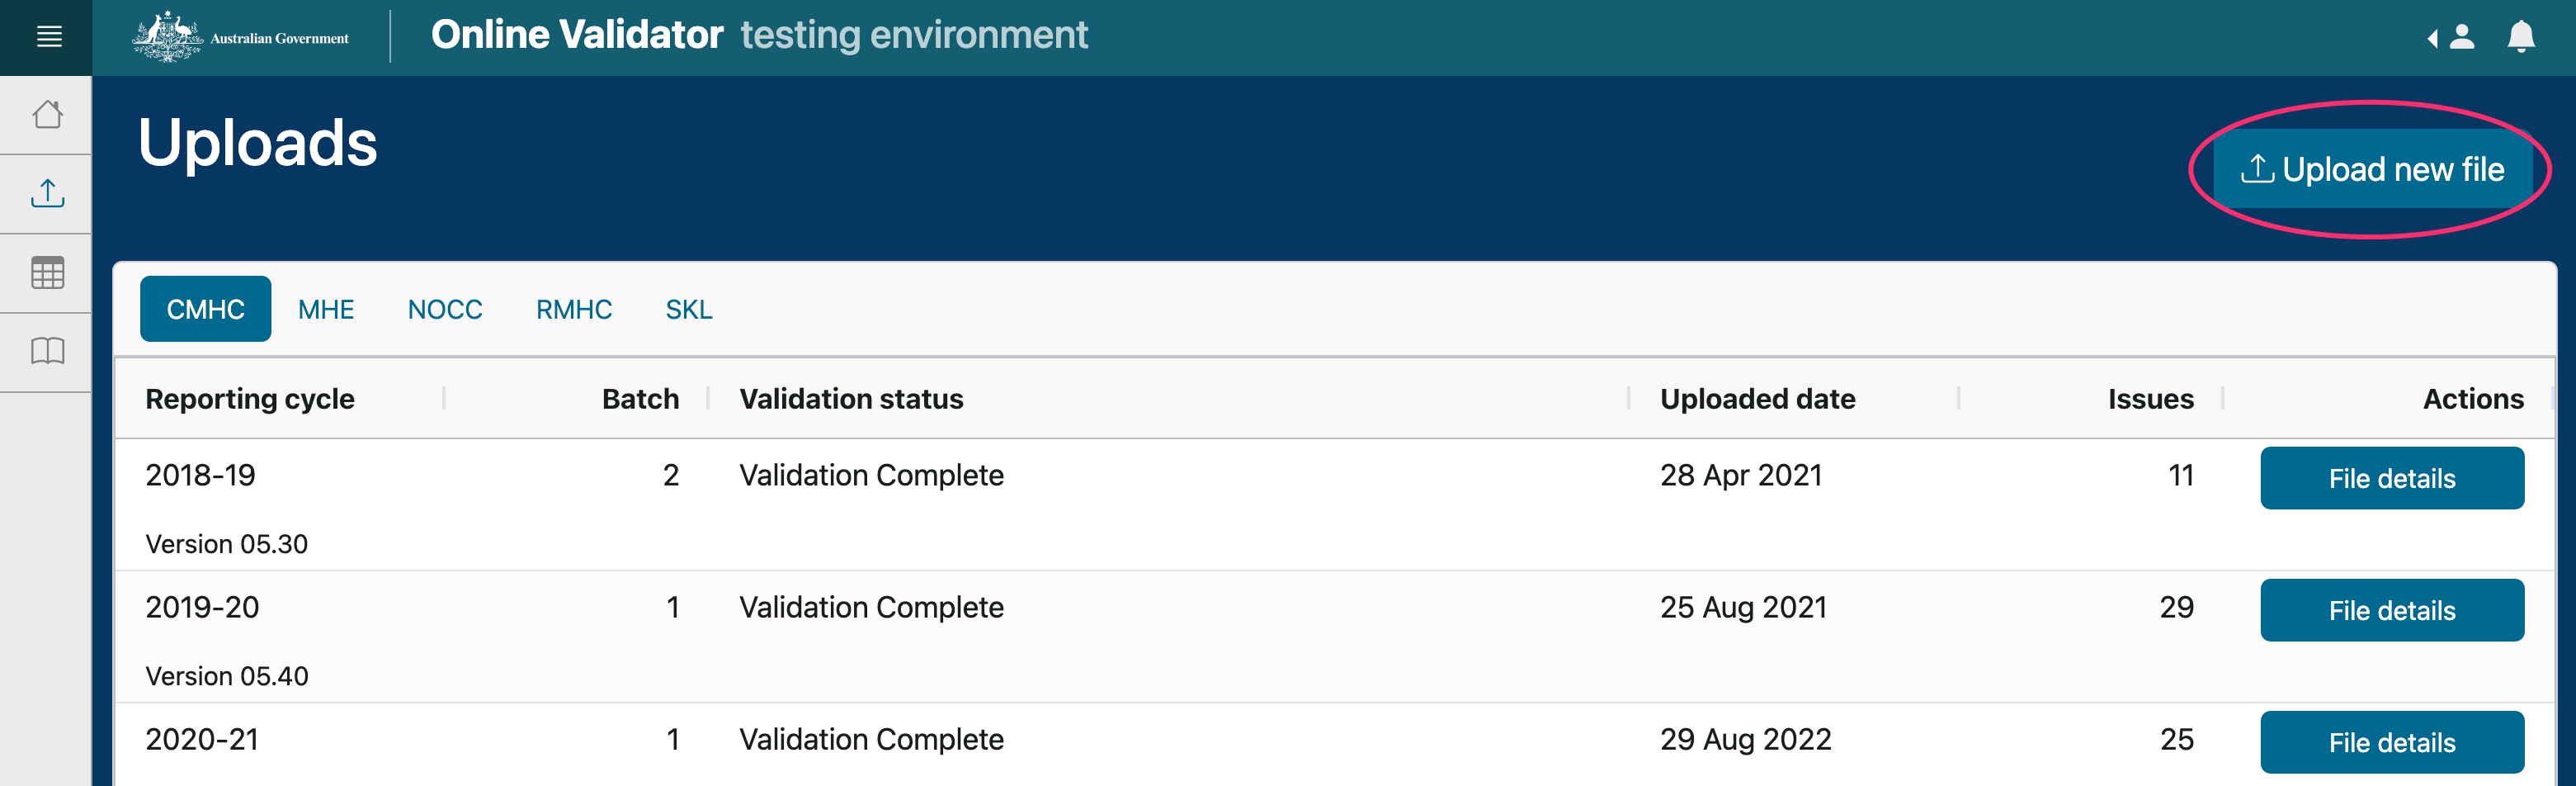The image size is (2576, 786).
Task: Open File details for 2018-19 upload
Action: click(2391, 478)
